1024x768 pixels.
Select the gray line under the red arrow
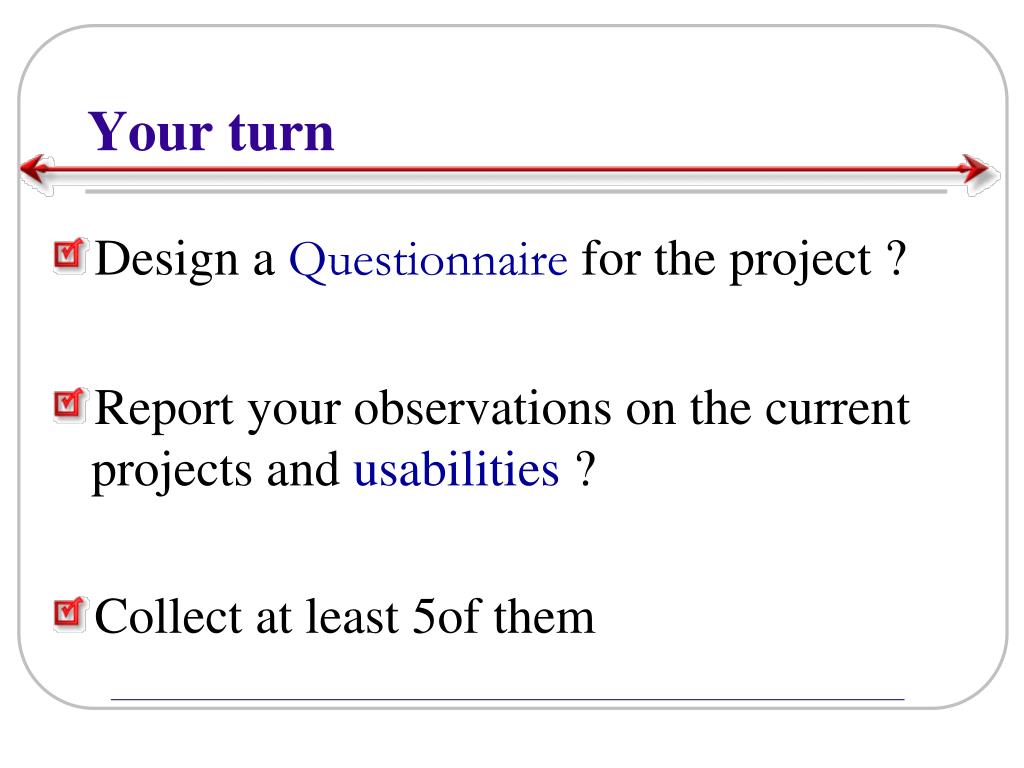[516, 191]
